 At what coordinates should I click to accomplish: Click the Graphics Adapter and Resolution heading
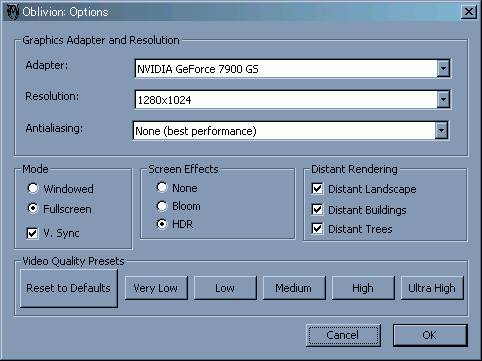click(x=101, y=40)
